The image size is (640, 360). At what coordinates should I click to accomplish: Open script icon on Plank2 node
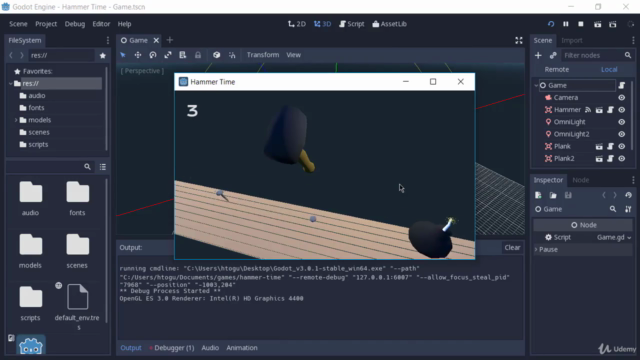click(610, 158)
